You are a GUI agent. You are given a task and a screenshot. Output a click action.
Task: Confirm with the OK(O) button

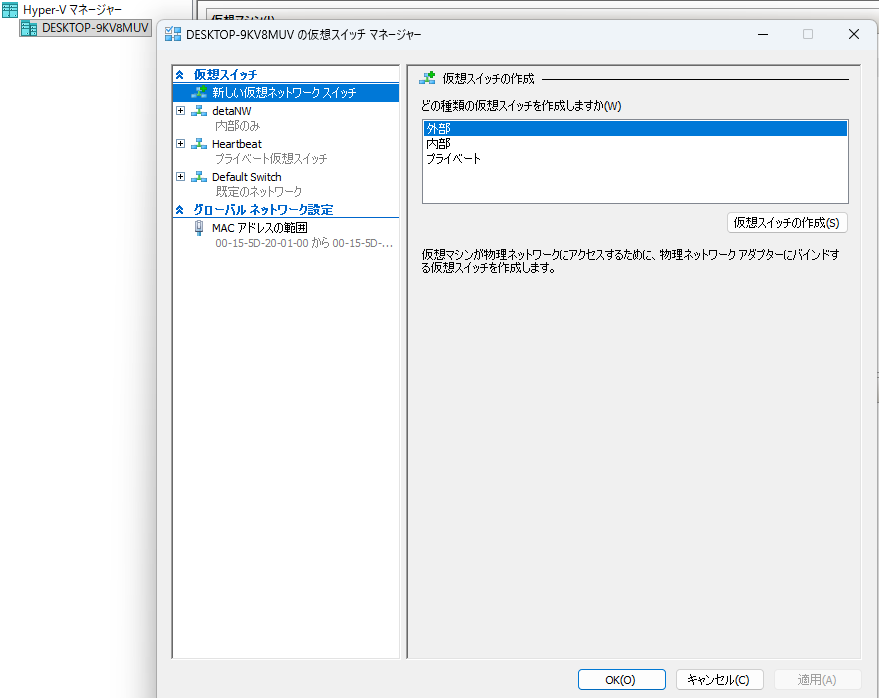(621, 680)
